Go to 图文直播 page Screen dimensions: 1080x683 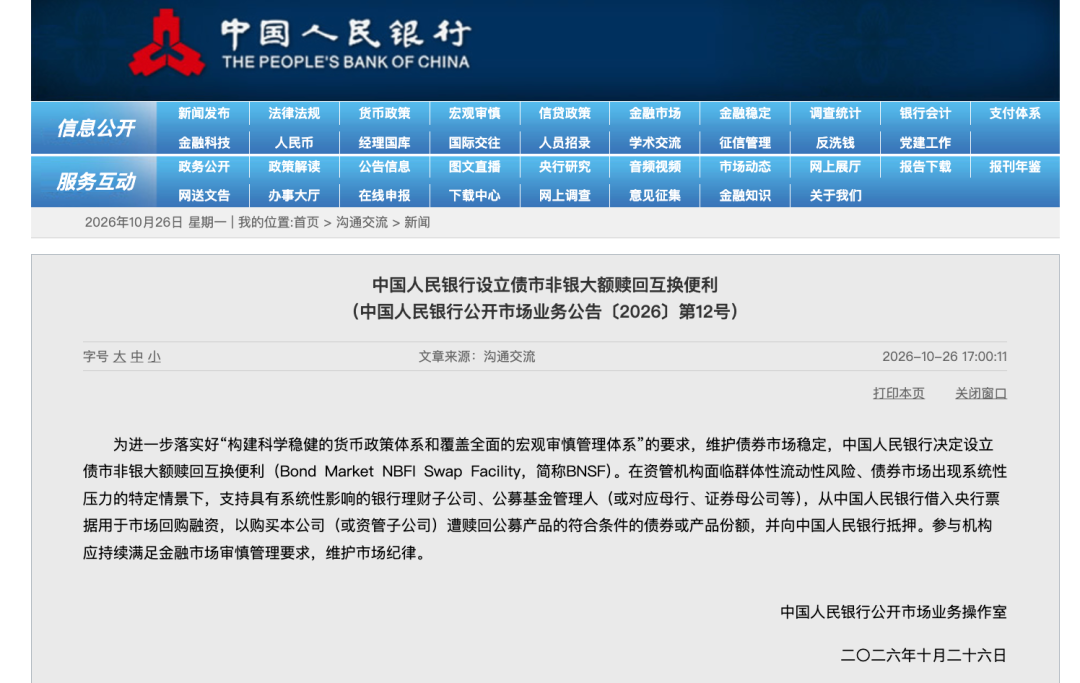pyautogui.click(x=475, y=167)
